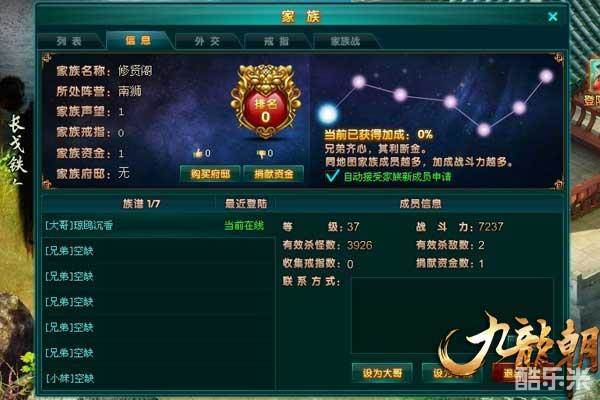
Task: Click the 捐献资金 button
Action: pos(274,174)
